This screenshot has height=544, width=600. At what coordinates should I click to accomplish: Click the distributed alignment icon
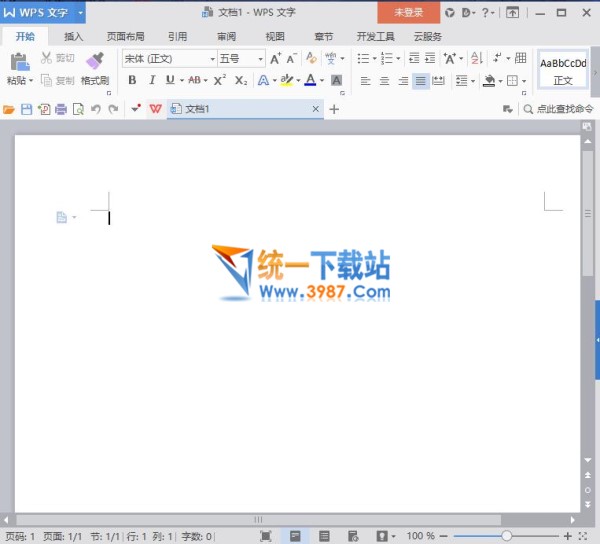(438, 81)
